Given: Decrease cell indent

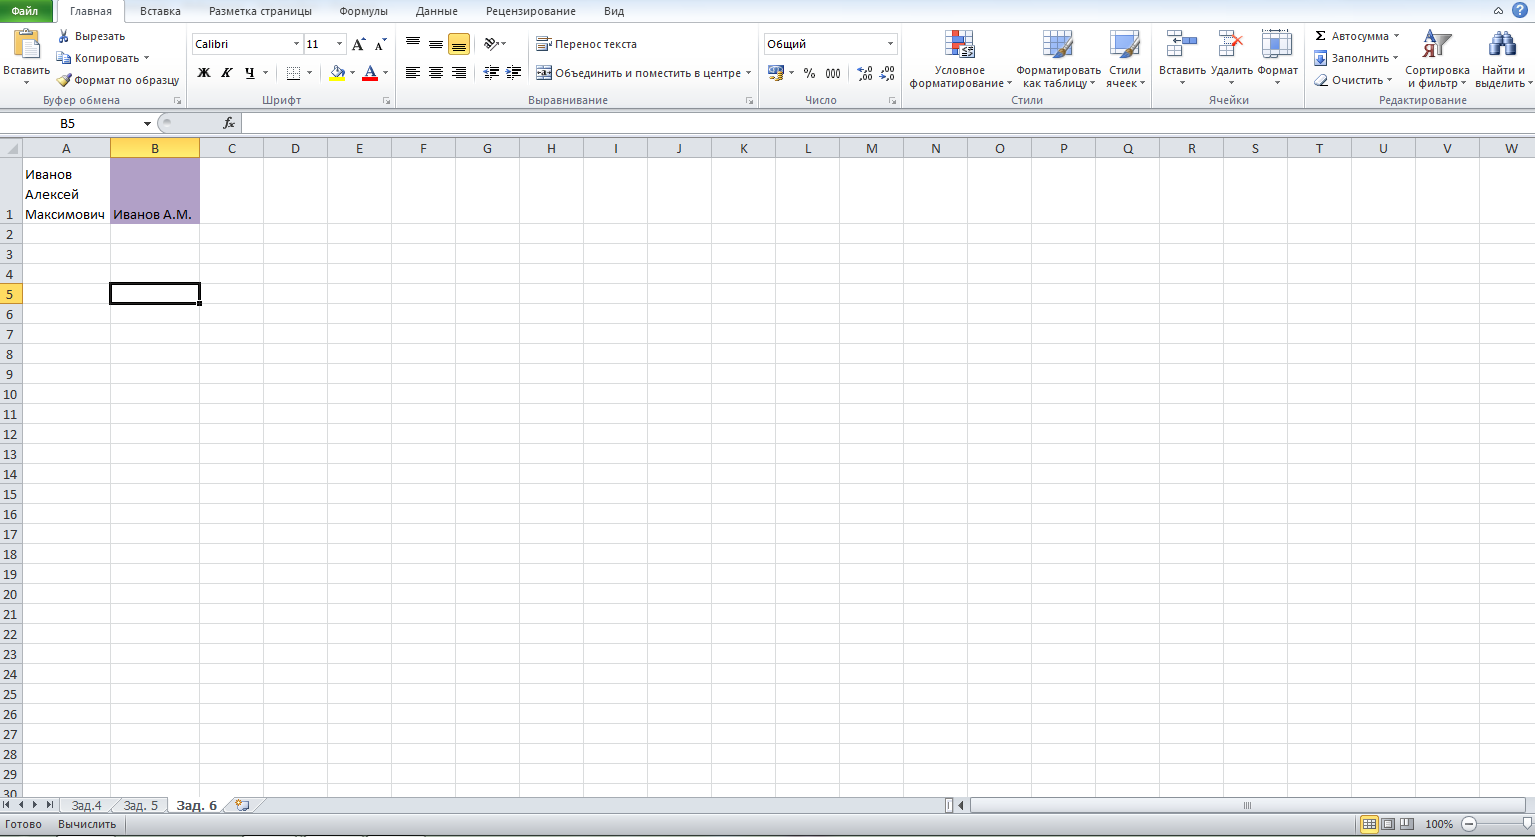Looking at the screenshot, I should 491,73.
